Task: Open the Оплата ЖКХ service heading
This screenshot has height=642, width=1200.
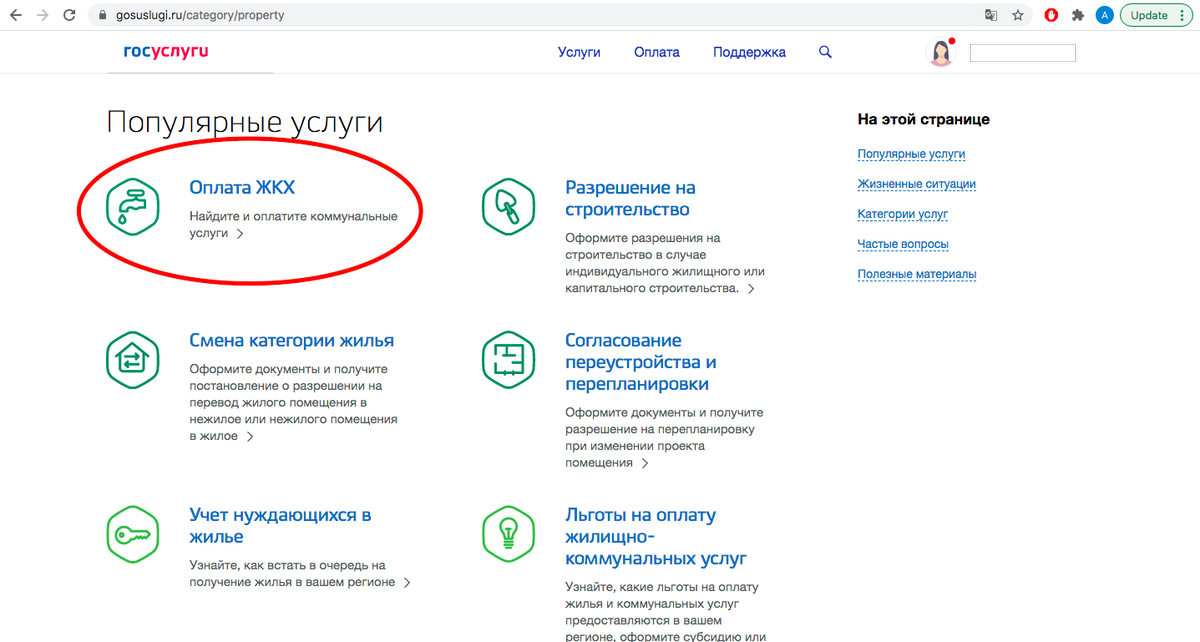Action: click(x=242, y=188)
